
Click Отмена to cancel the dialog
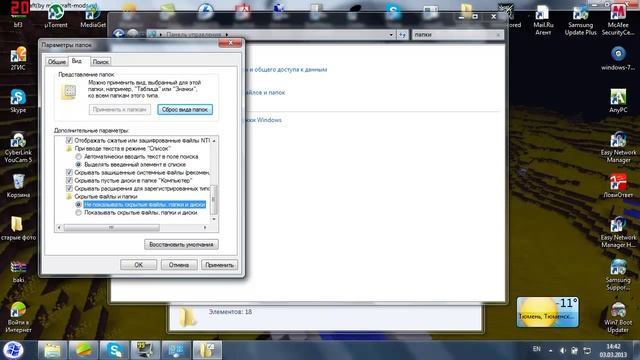(x=179, y=265)
